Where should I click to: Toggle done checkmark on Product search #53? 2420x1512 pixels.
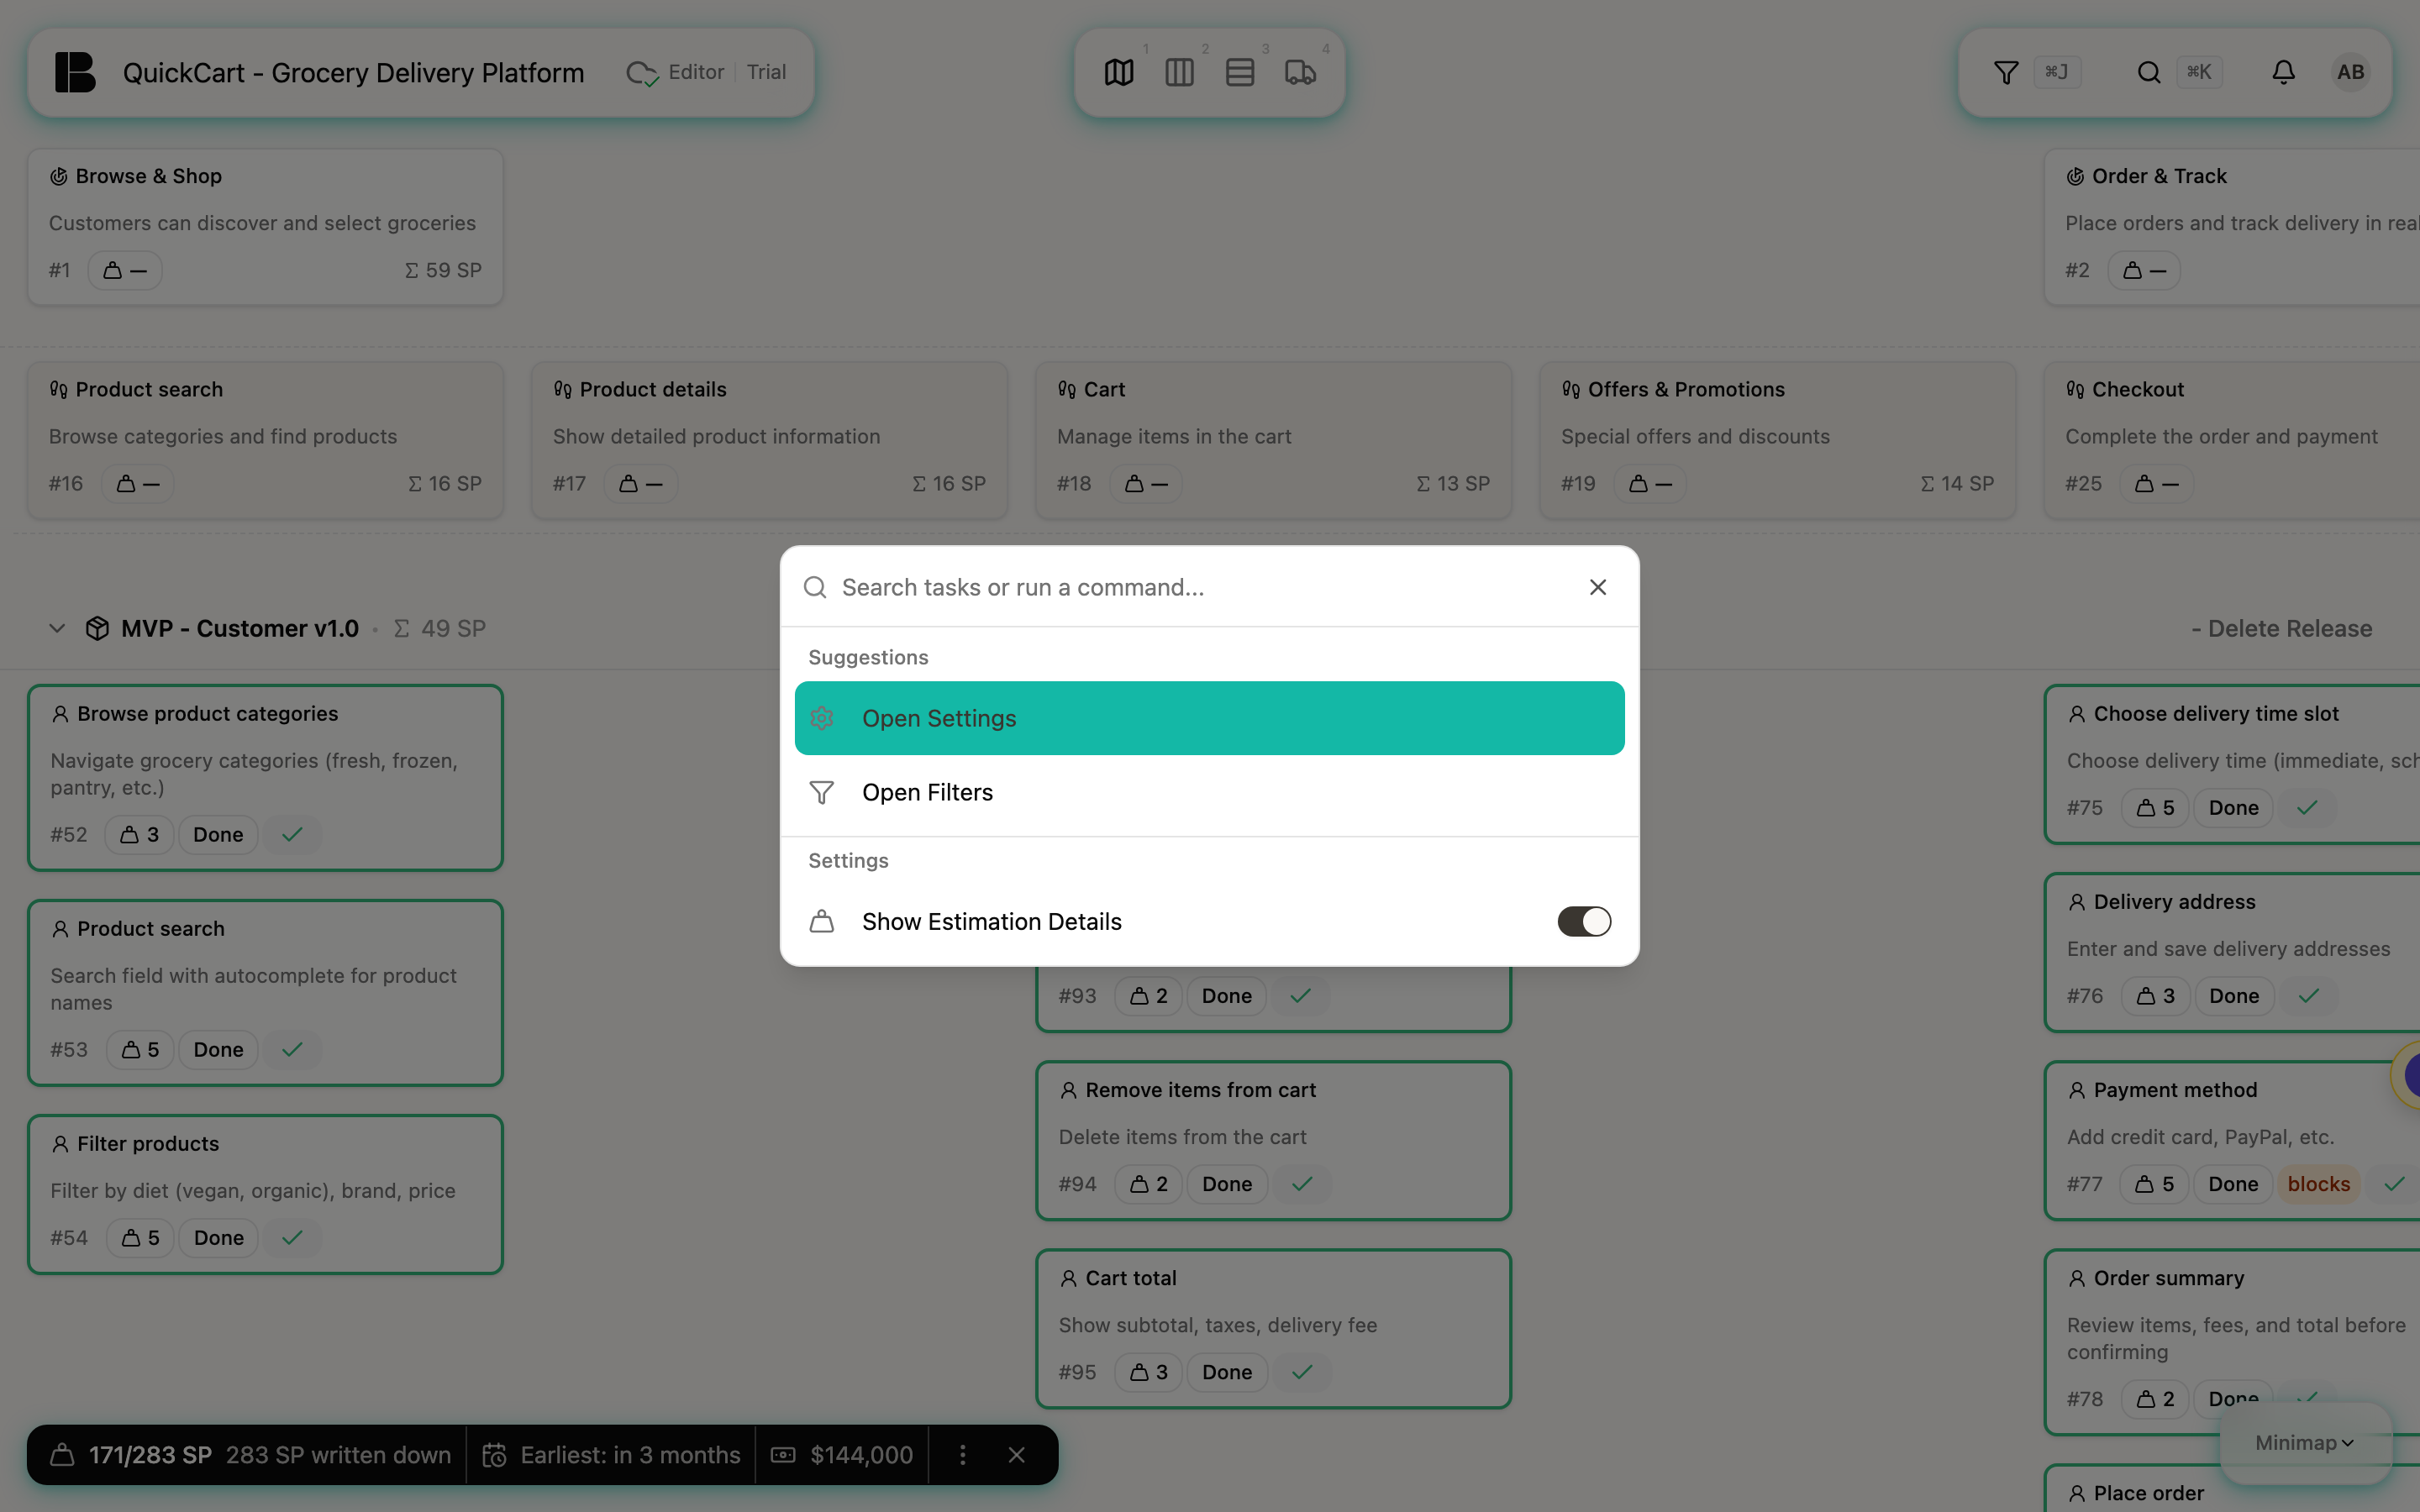[292, 1049]
